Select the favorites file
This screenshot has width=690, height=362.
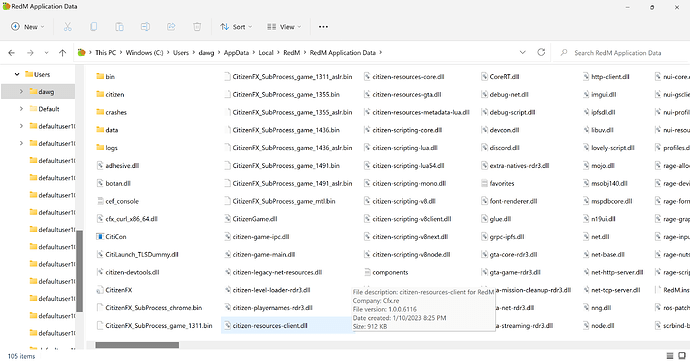pos(498,183)
